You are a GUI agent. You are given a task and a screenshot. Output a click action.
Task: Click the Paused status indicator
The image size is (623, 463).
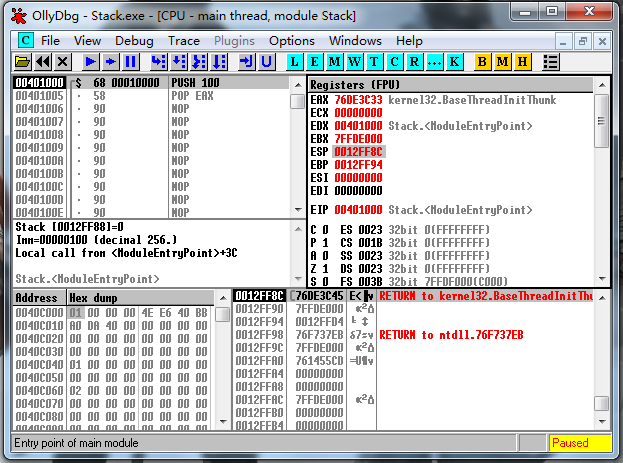point(579,443)
